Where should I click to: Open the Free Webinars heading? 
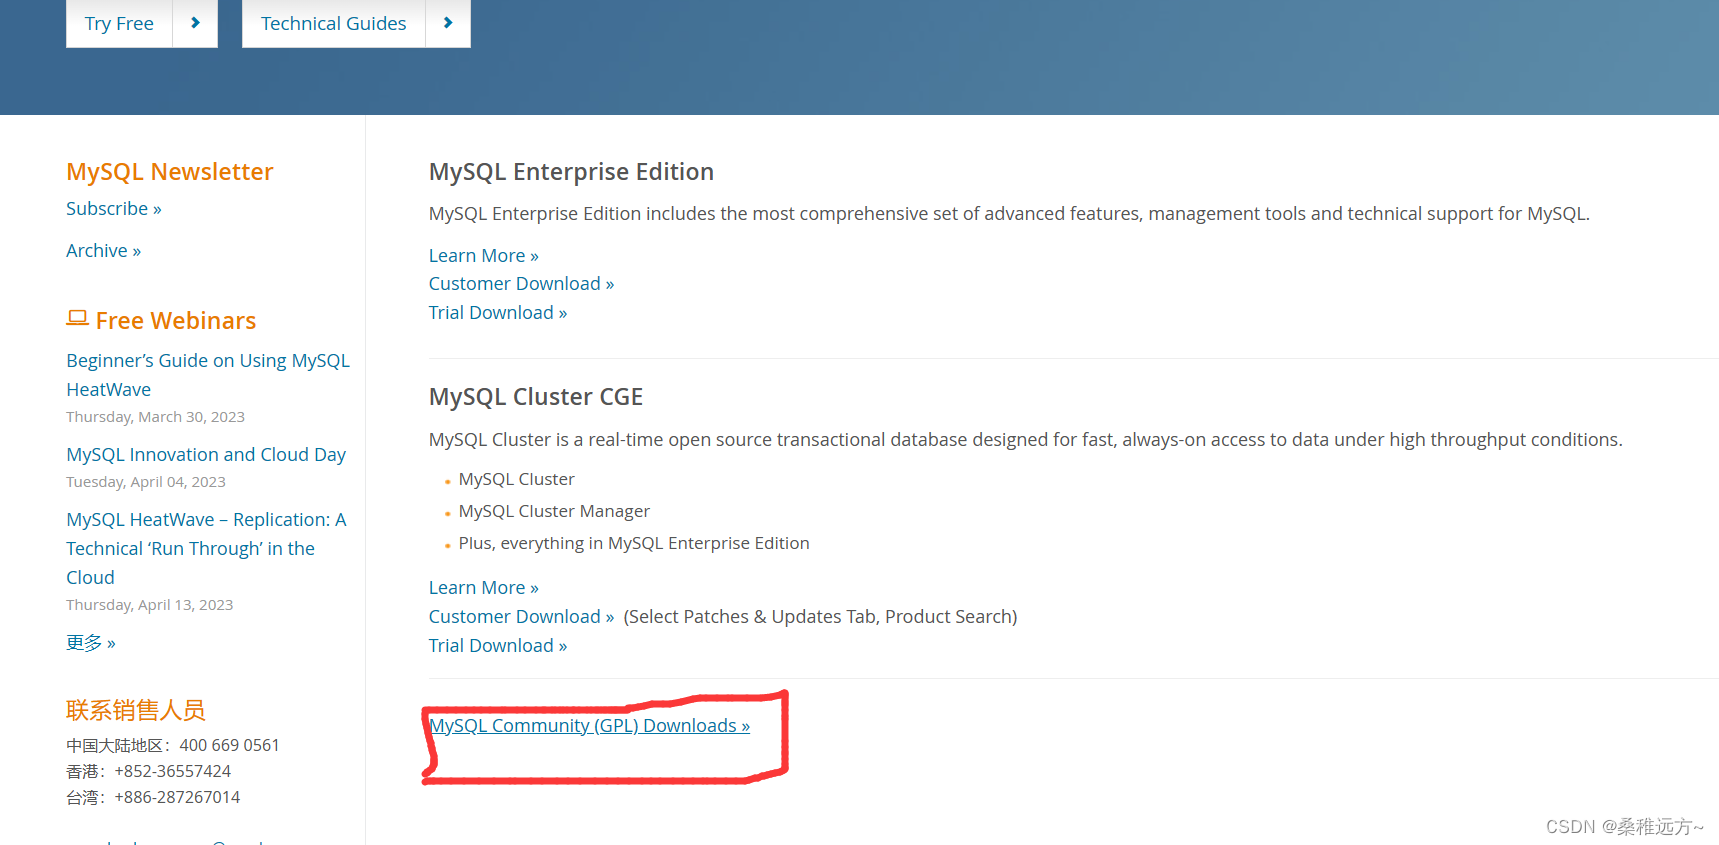pos(176,320)
